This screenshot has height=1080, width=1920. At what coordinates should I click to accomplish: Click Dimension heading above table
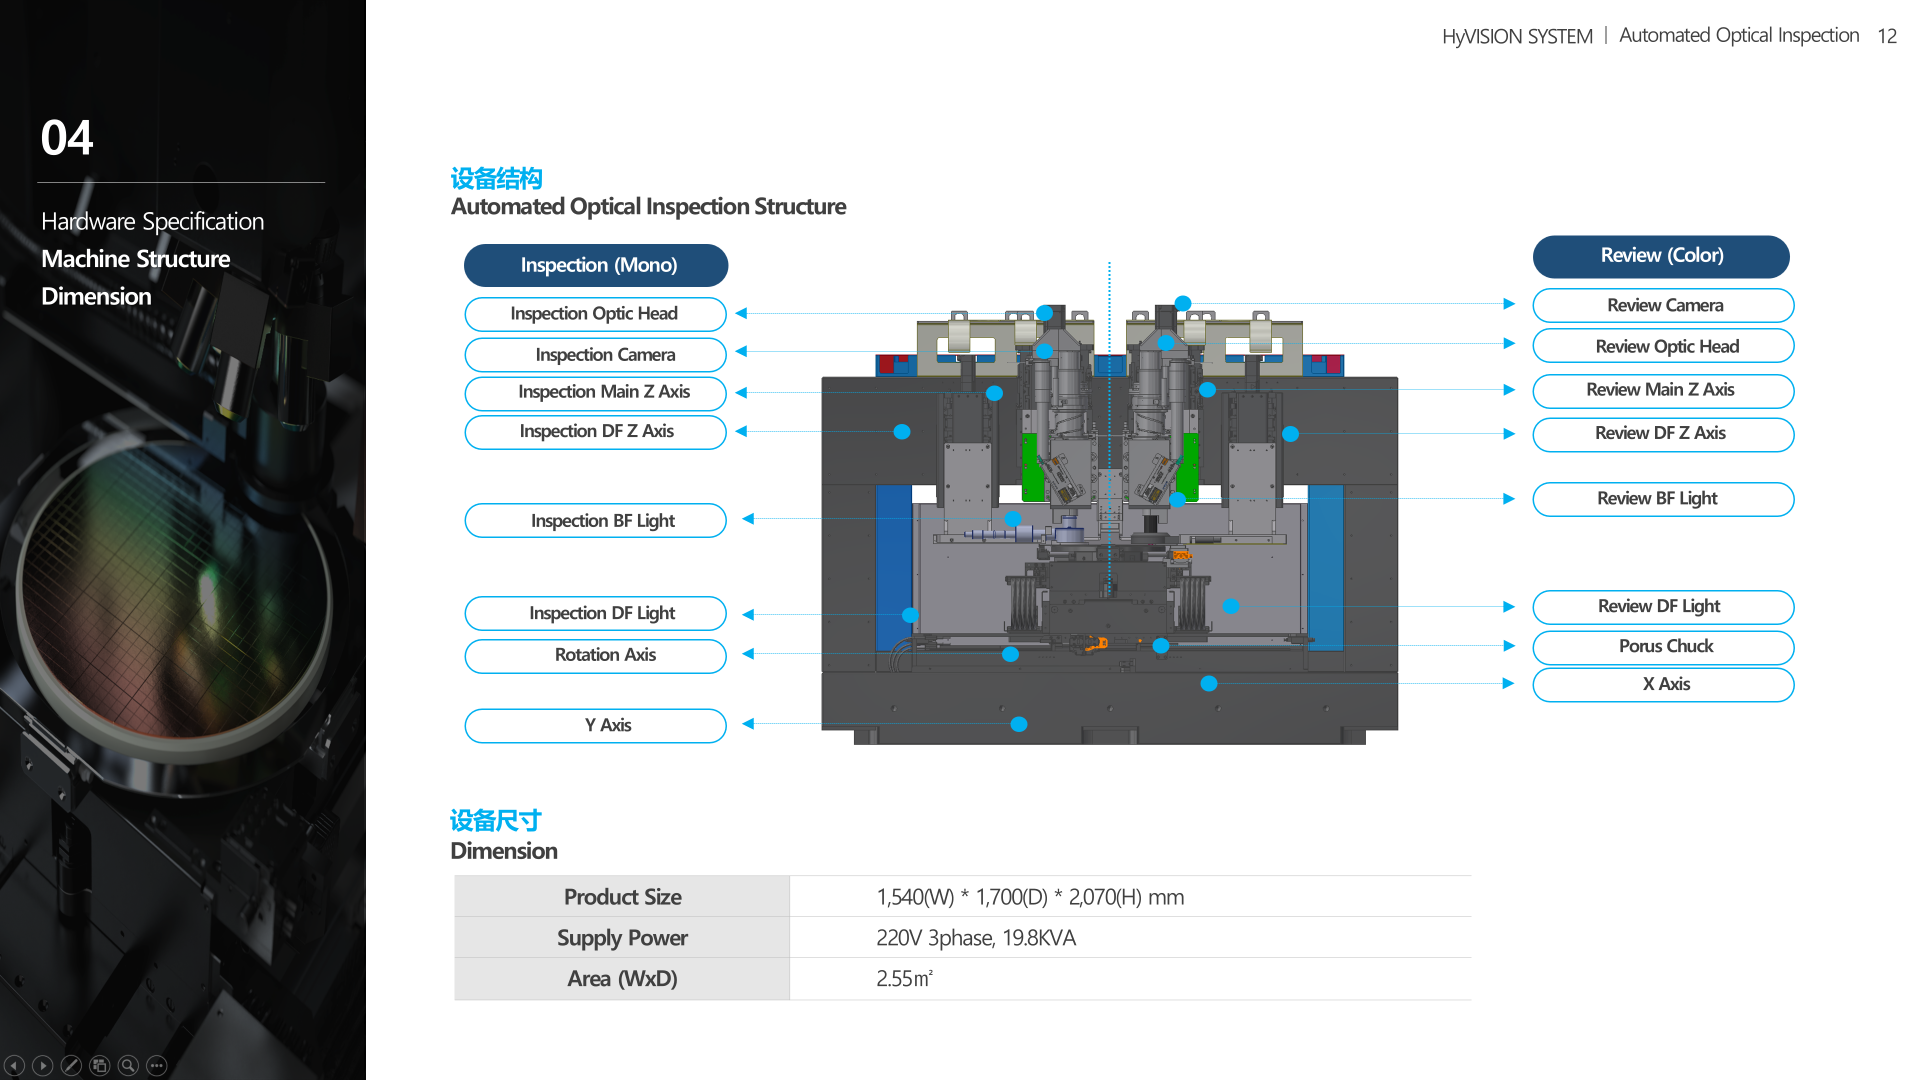(504, 851)
